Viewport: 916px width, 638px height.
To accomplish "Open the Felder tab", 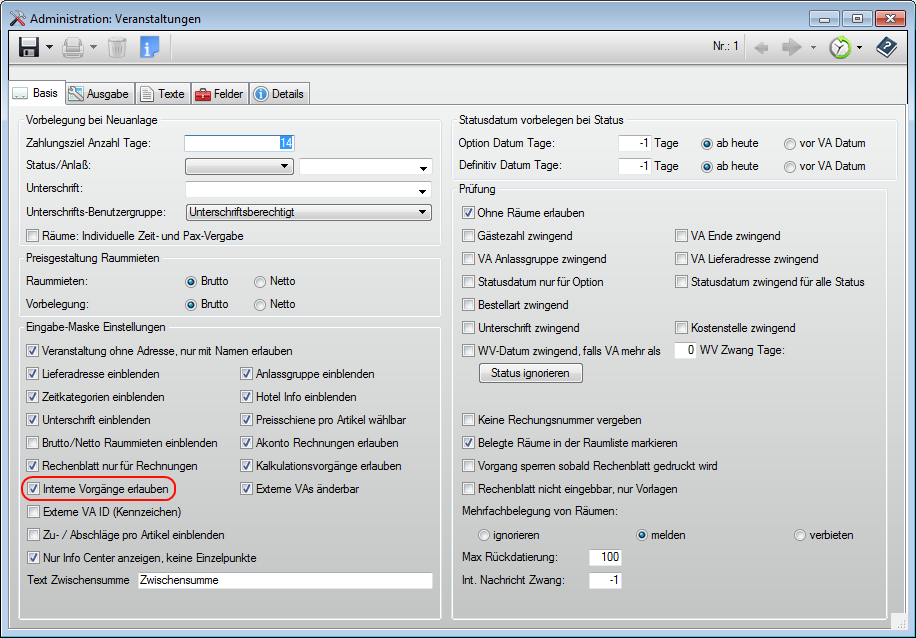I will pyautogui.click(x=219, y=94).
